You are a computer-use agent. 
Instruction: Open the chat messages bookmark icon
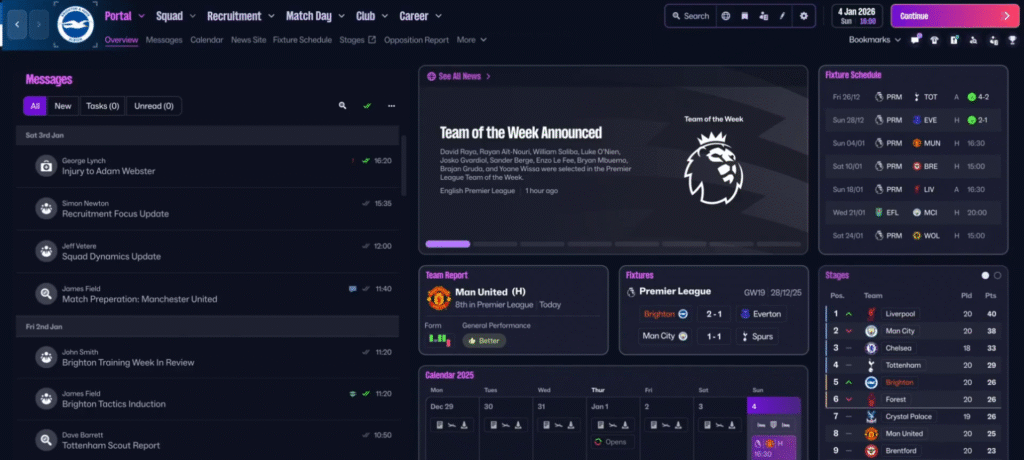click(915, 40)
